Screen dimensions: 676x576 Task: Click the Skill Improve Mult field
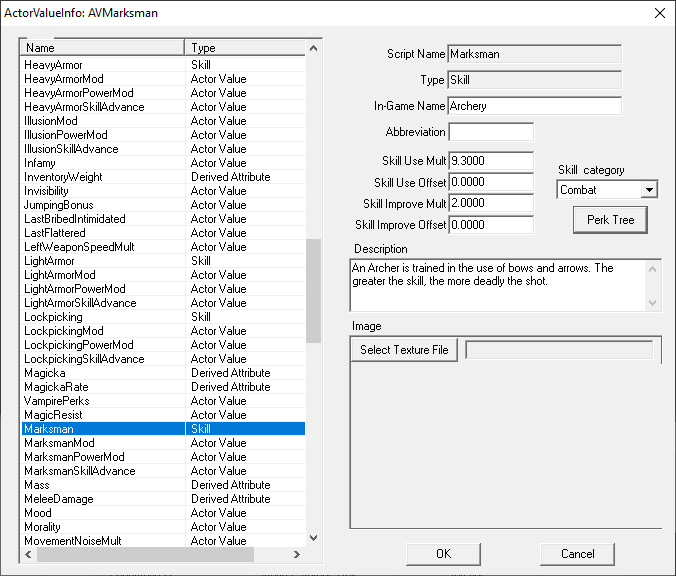pos(491,203)
